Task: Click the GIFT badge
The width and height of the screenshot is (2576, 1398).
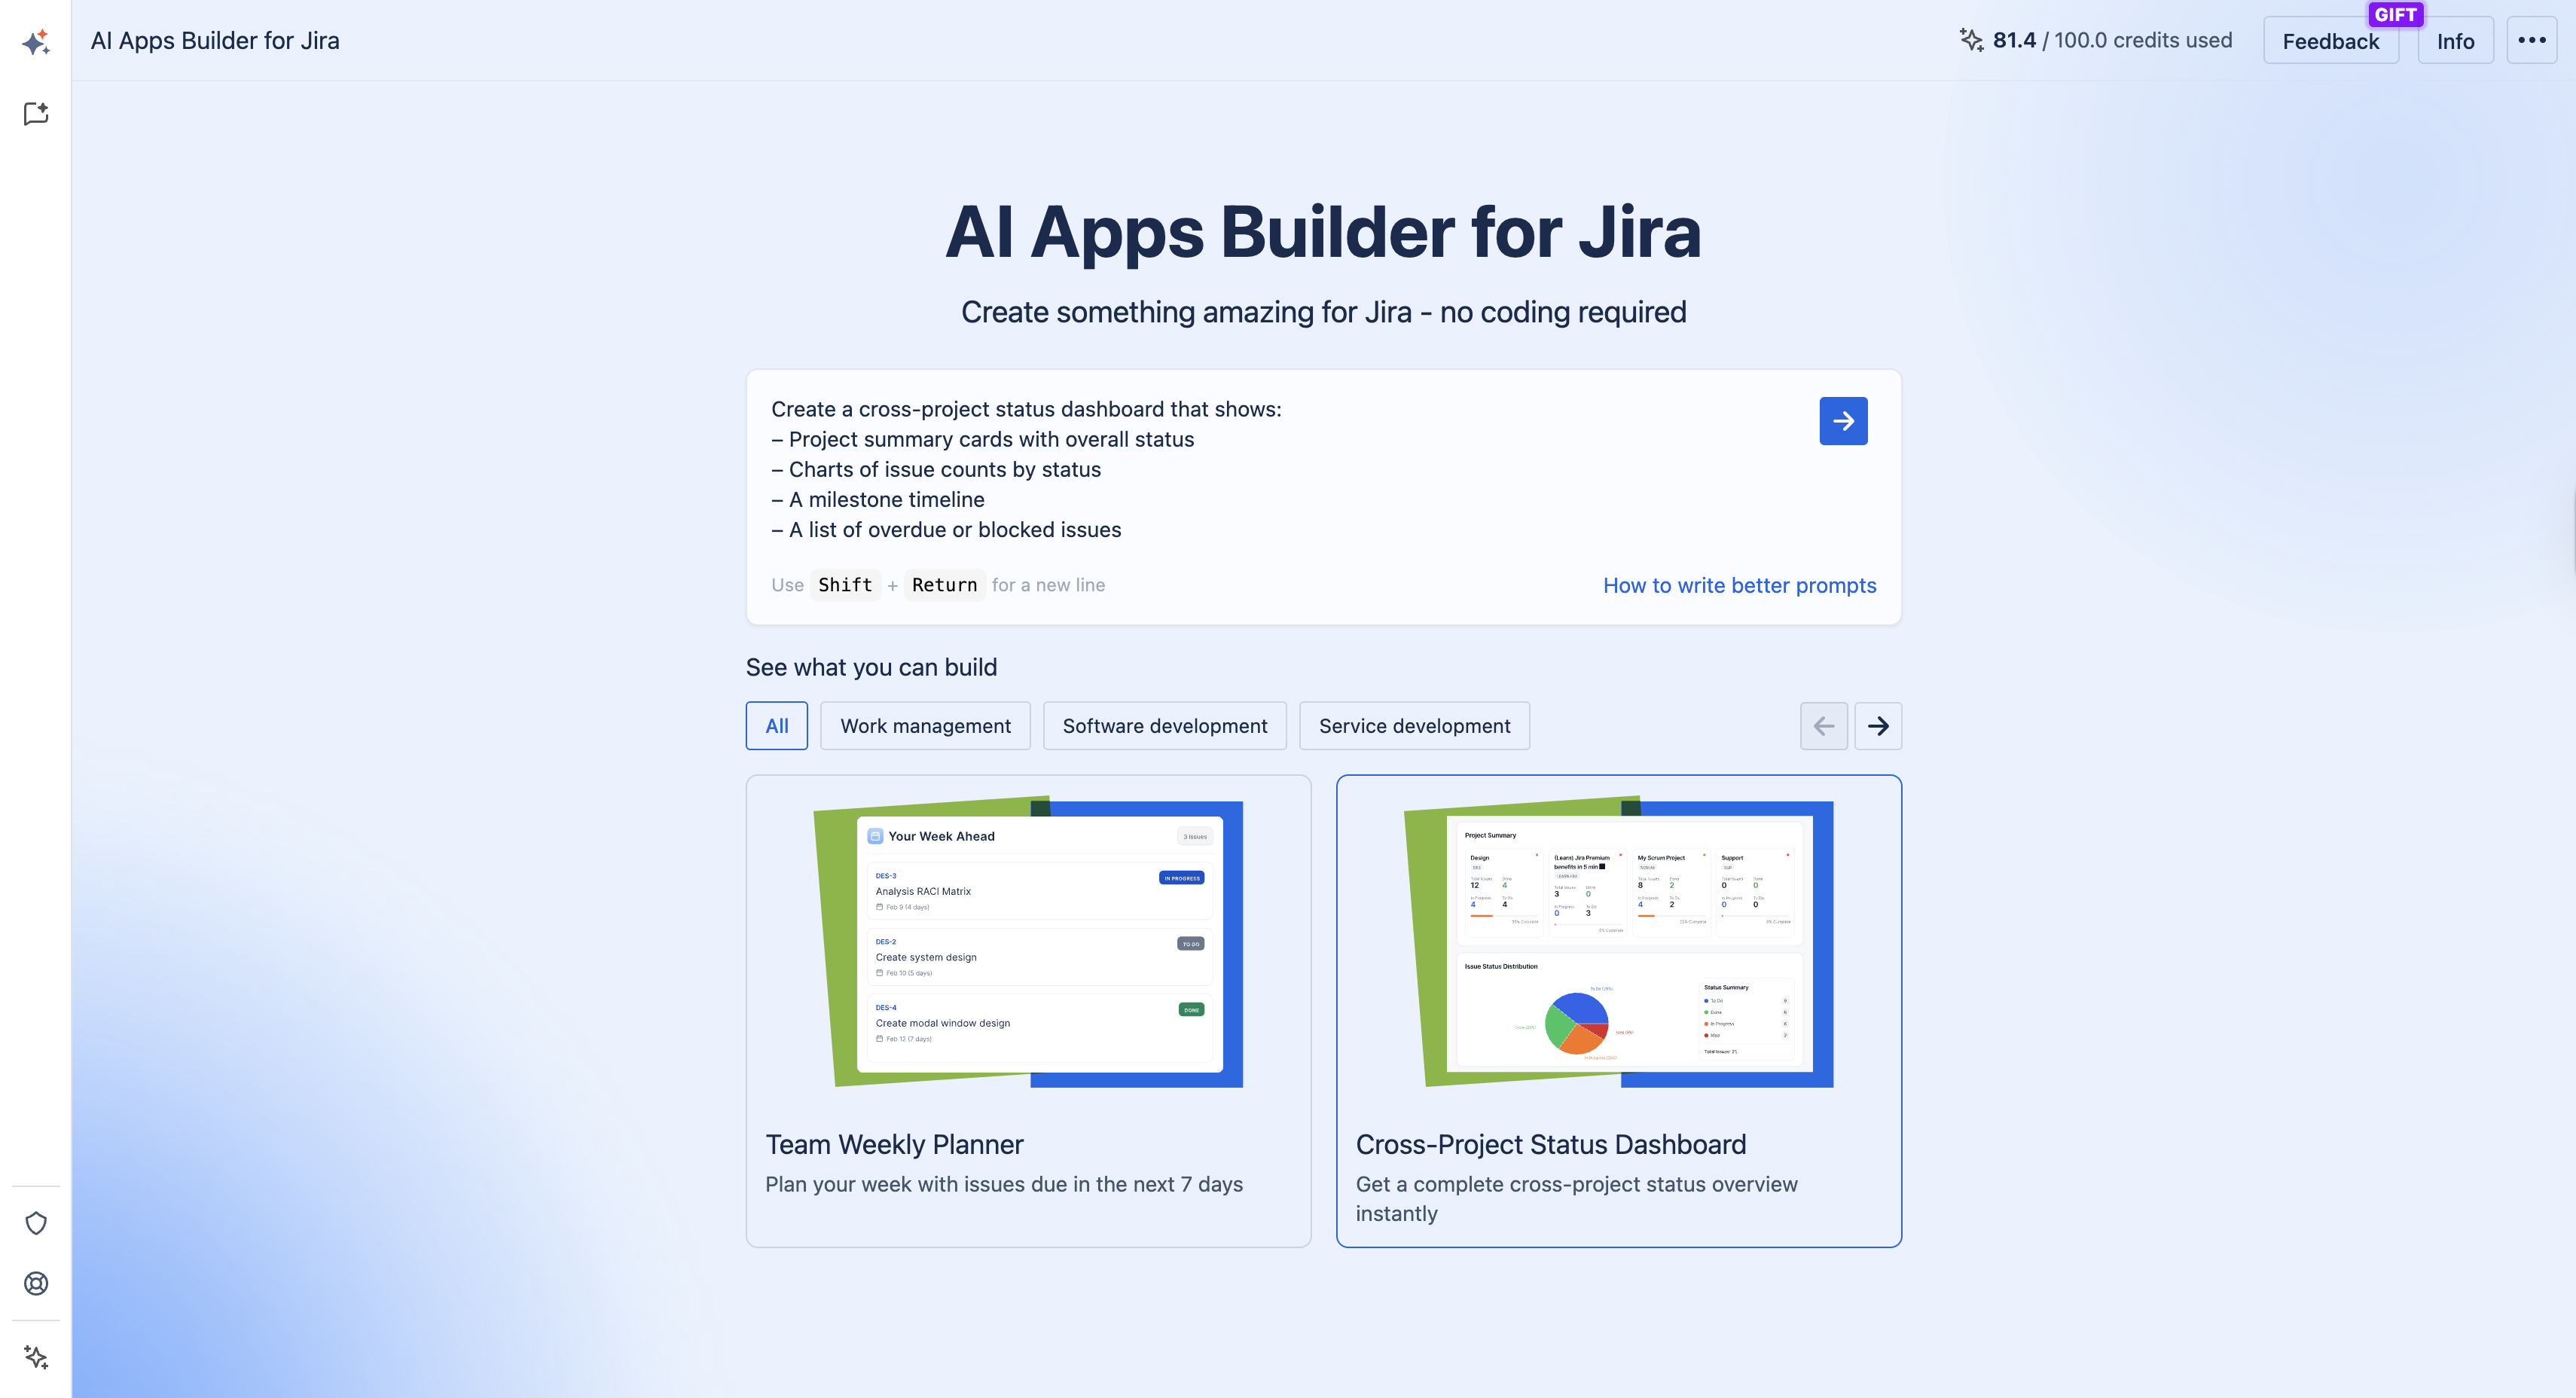Action: 2395,14
